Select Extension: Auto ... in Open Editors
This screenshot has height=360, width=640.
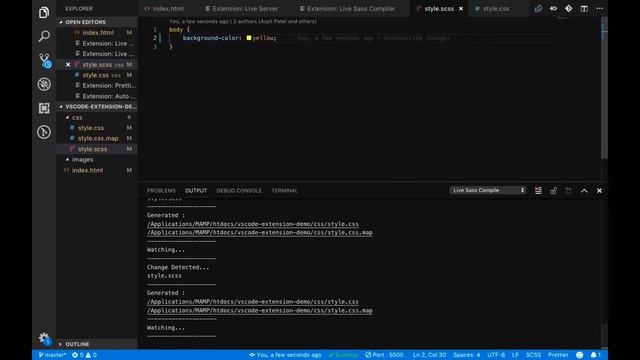point(97,96)
